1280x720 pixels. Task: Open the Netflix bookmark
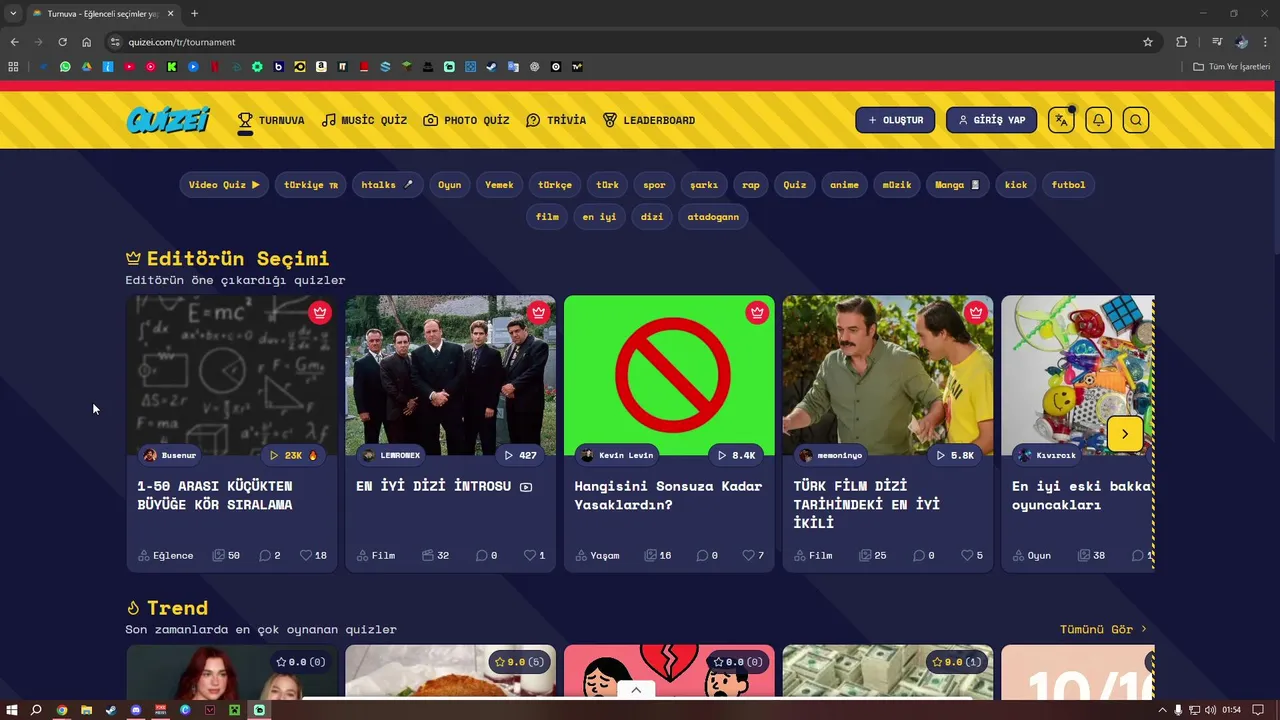click(215, 67)
